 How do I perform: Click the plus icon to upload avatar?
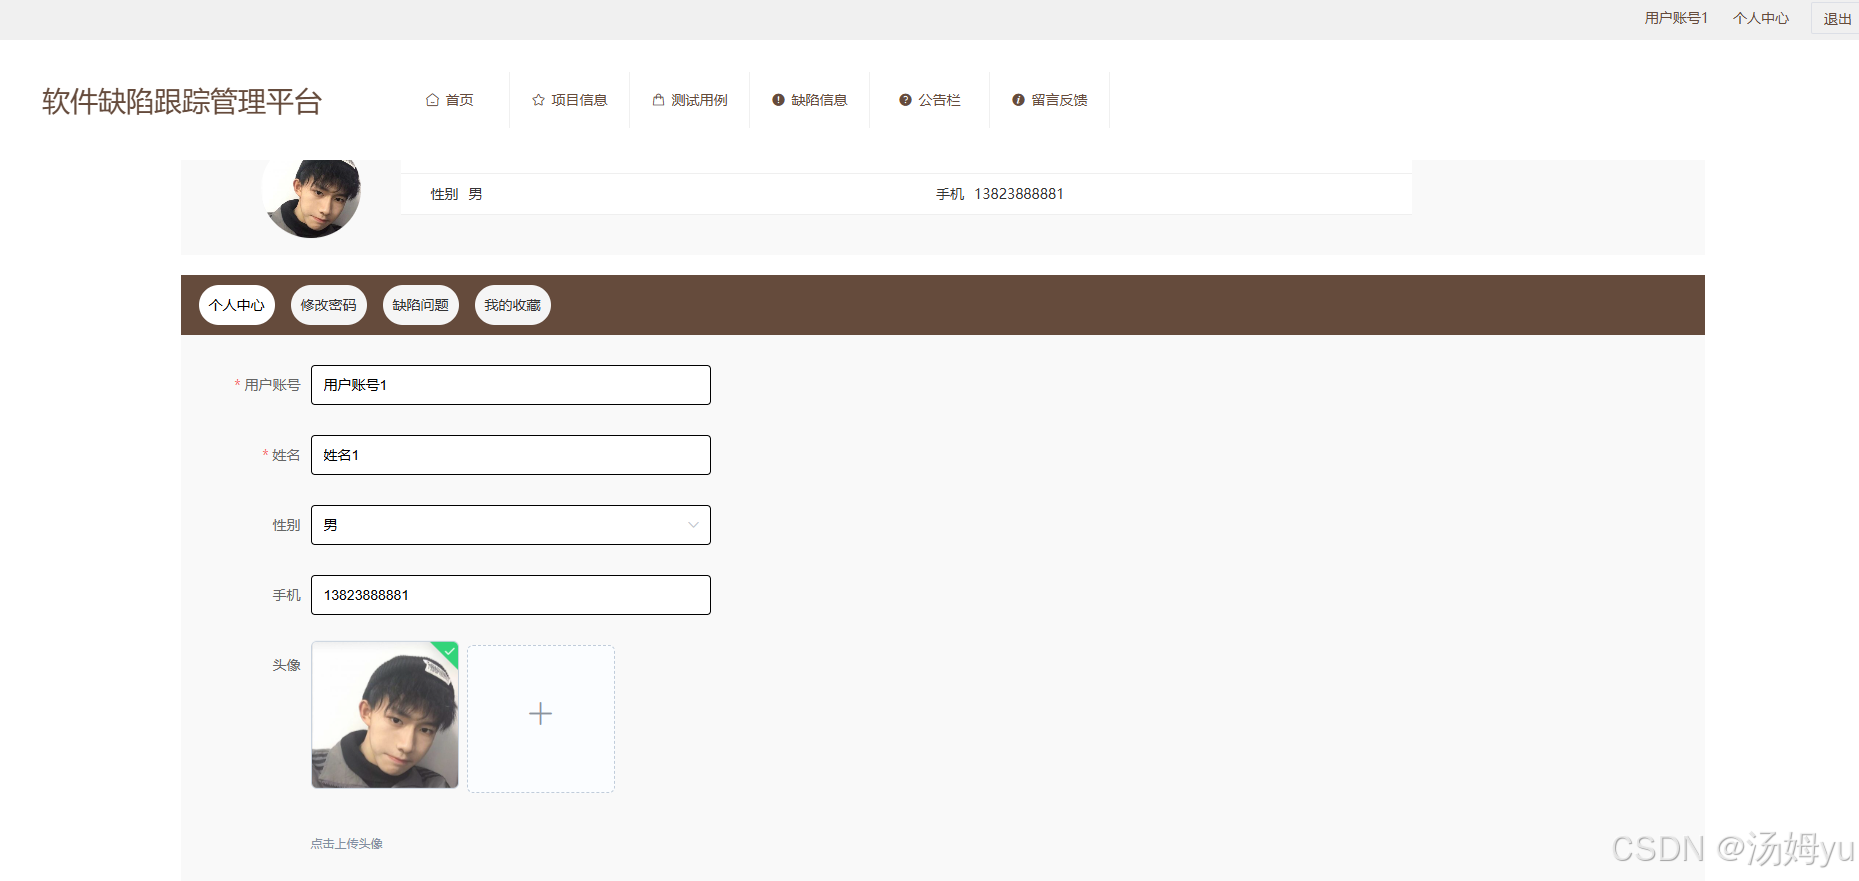(541, 714)
